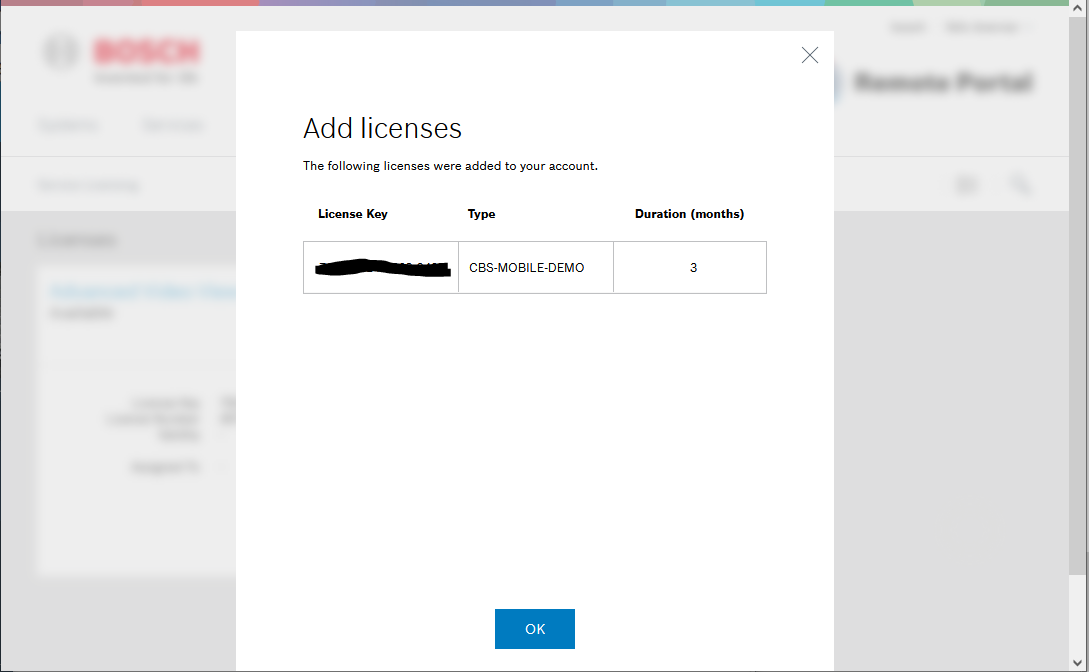Click the Add licenses dialog heading

382,129
